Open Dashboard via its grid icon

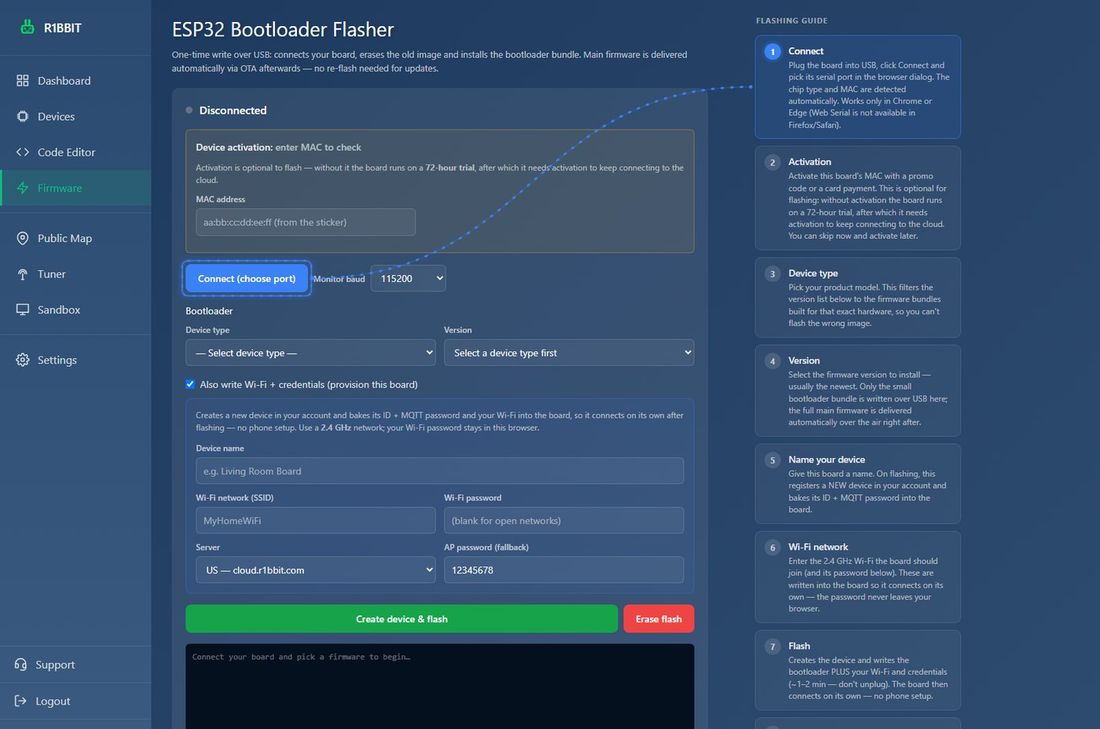(x=22, y=81)
